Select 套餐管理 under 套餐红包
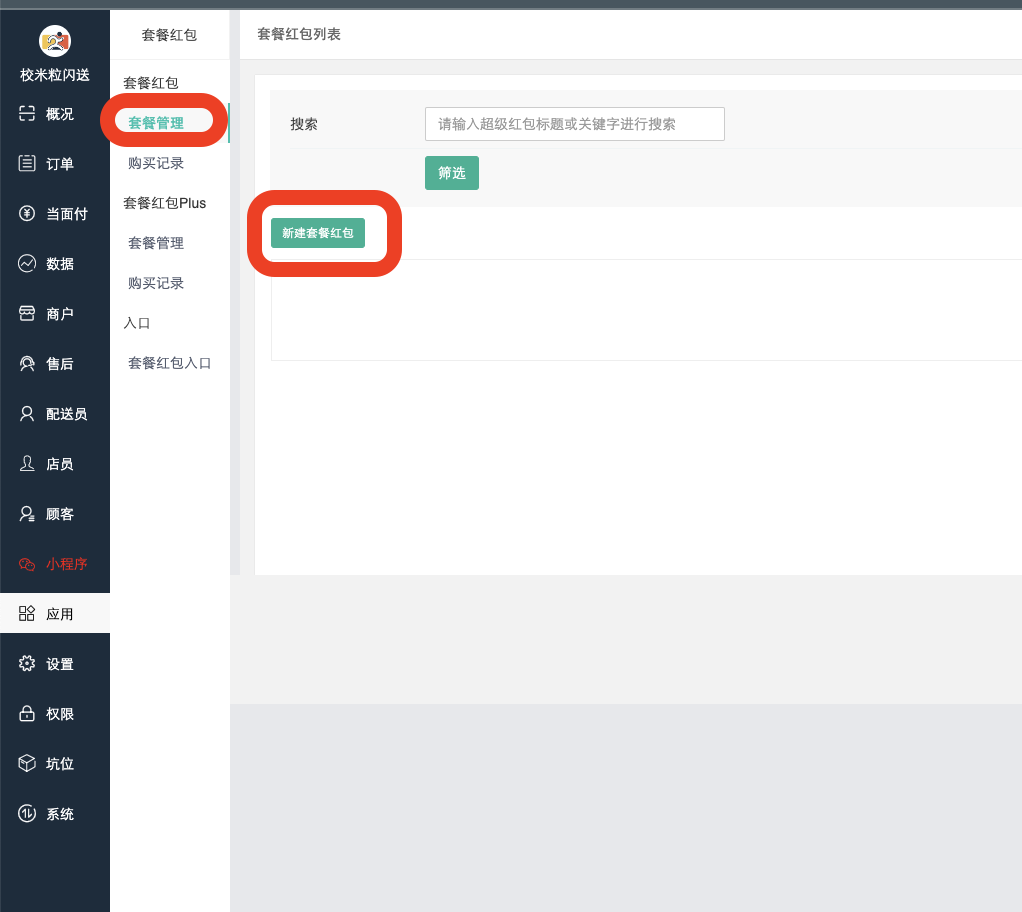 tap(156, 123)
